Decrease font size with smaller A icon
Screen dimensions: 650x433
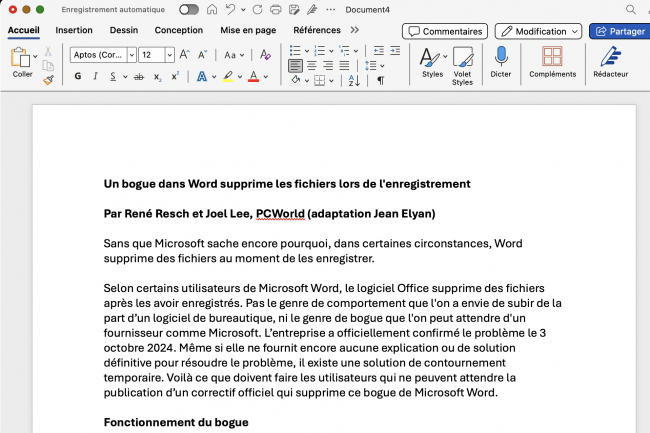coord(202,55)
